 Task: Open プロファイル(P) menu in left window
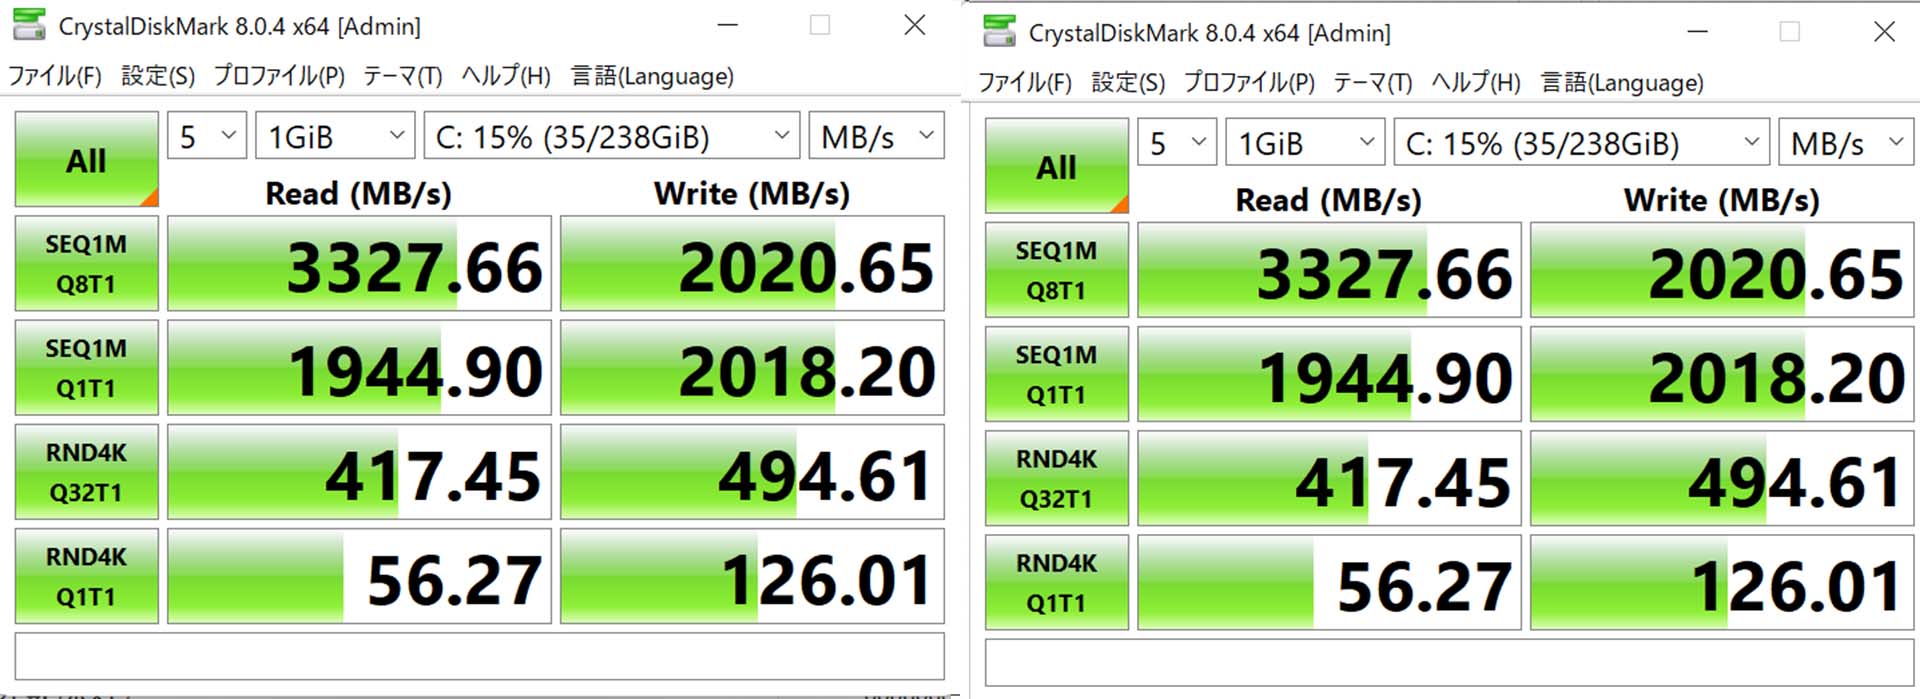(279, 76)
